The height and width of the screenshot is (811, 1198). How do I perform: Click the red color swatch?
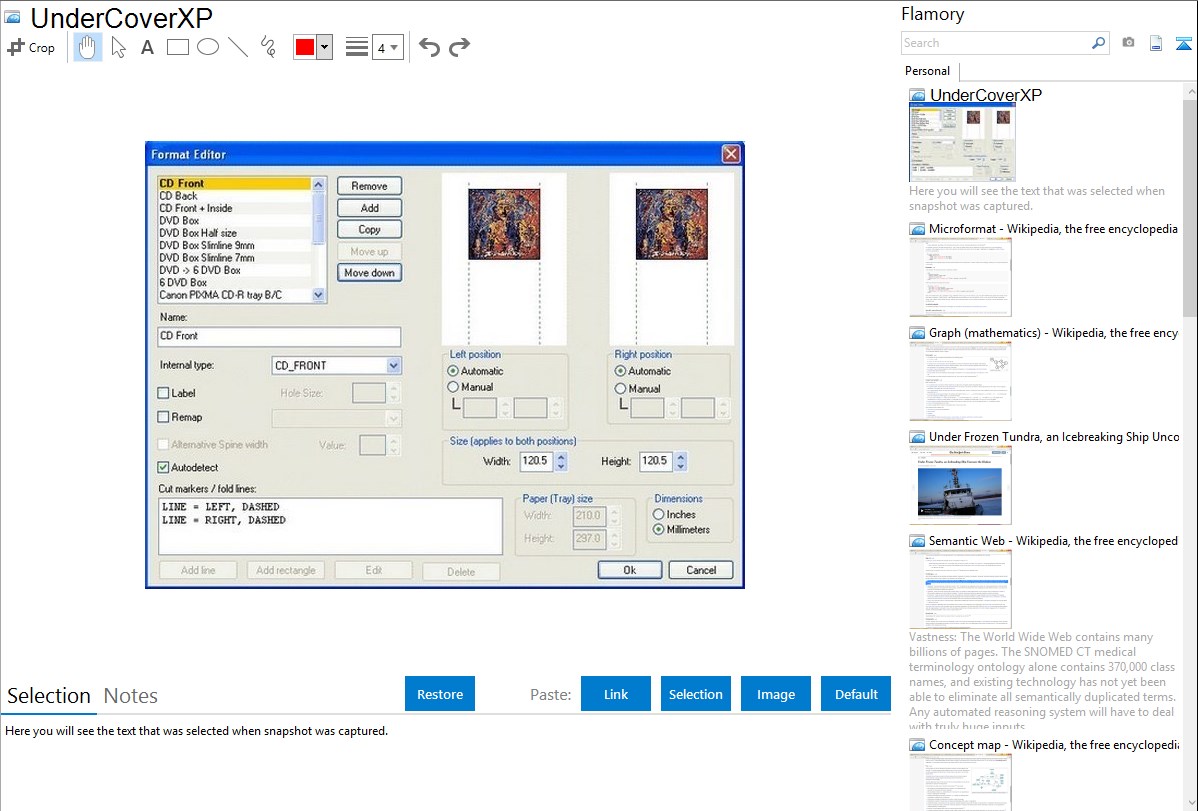(x=305, y=47)
